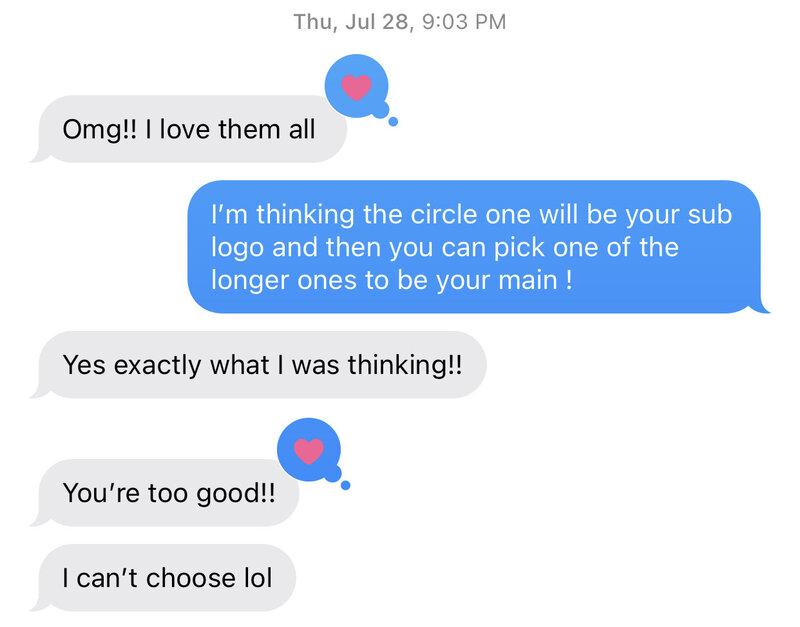Viewport: 800px width, 627px height.
Task: Select the "Omg!! I love them all" message bubble
Action: pos(188,129)
